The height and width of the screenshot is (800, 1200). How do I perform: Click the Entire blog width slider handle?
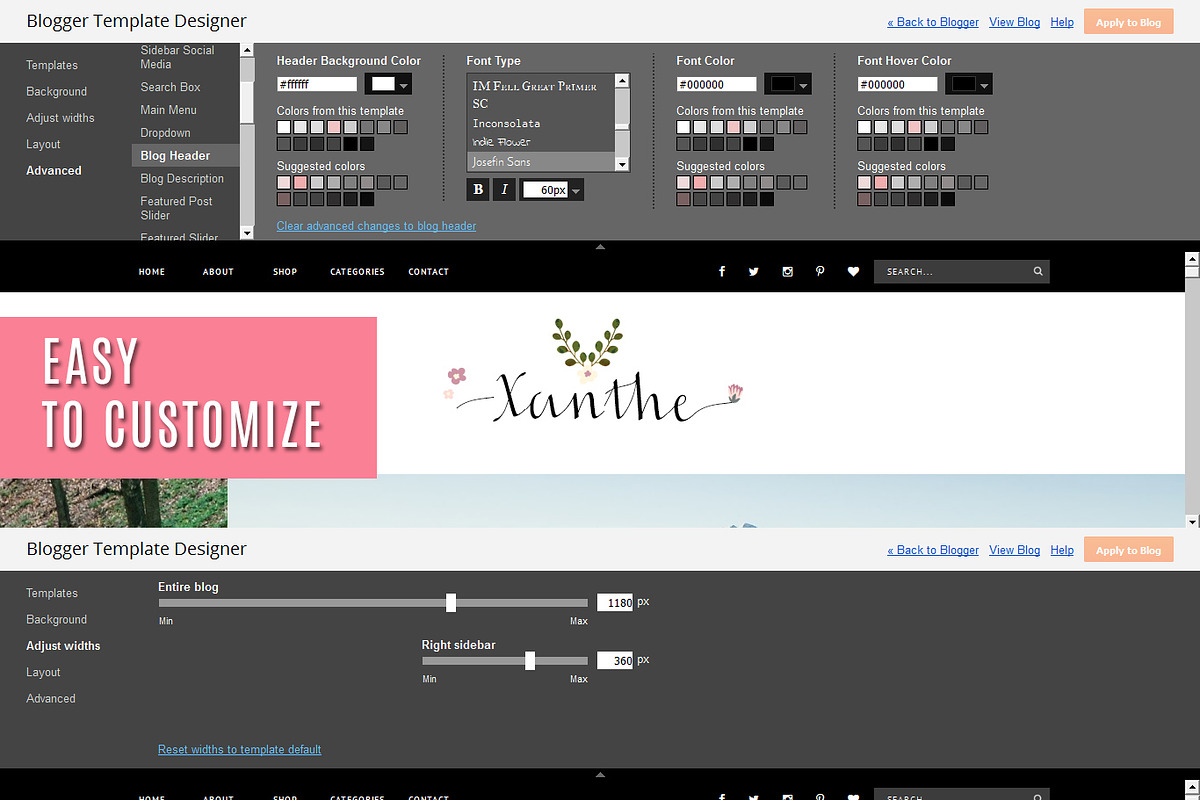coord(451,602)
